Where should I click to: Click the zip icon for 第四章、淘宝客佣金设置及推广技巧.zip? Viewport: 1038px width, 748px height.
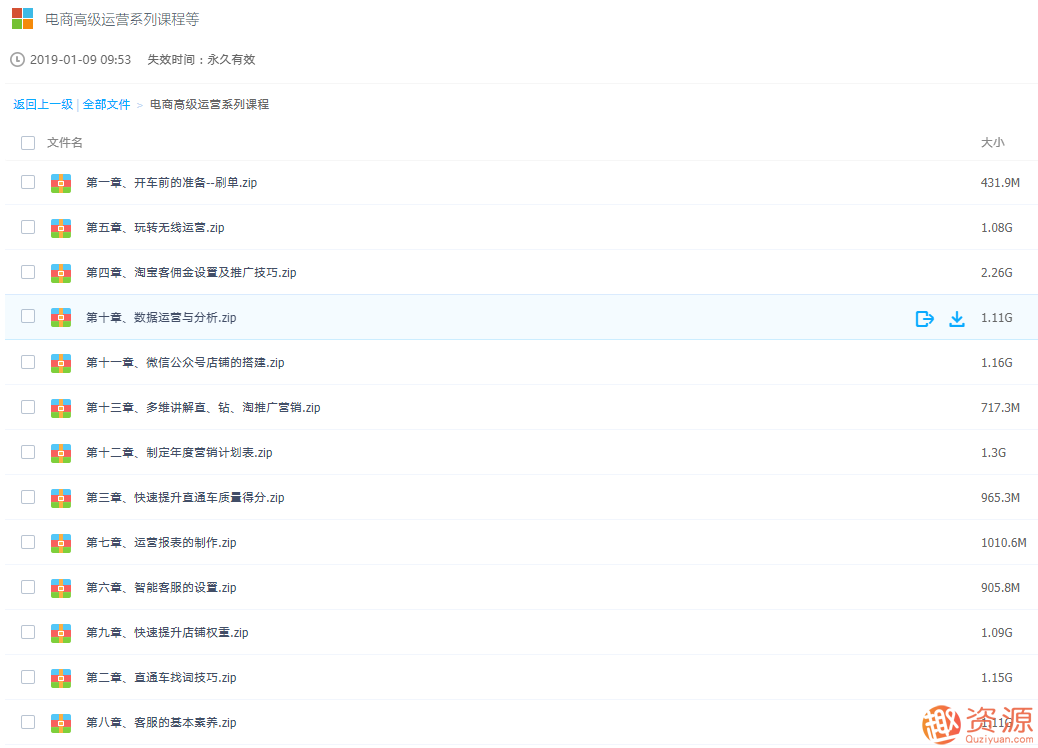(61, 273)
